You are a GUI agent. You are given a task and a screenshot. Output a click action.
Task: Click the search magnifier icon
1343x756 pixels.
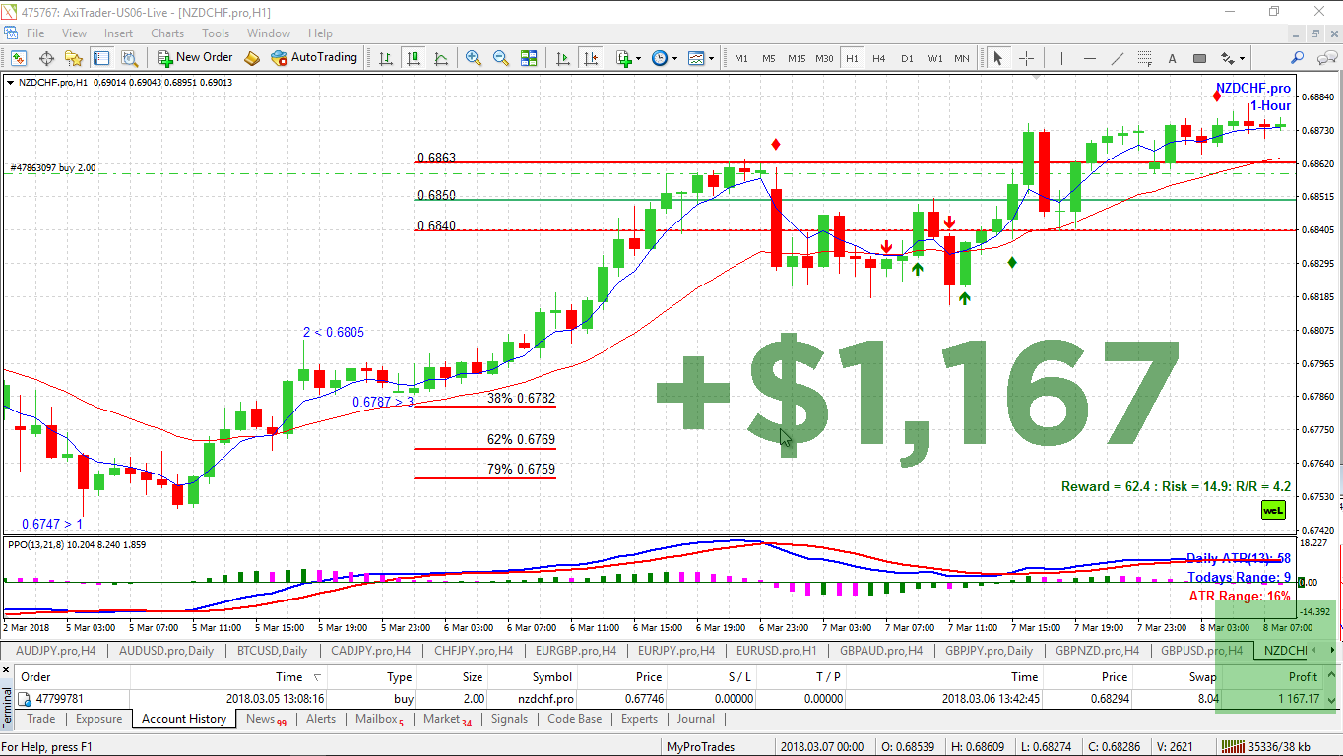pyautogui.click(x=1297, y=58)
